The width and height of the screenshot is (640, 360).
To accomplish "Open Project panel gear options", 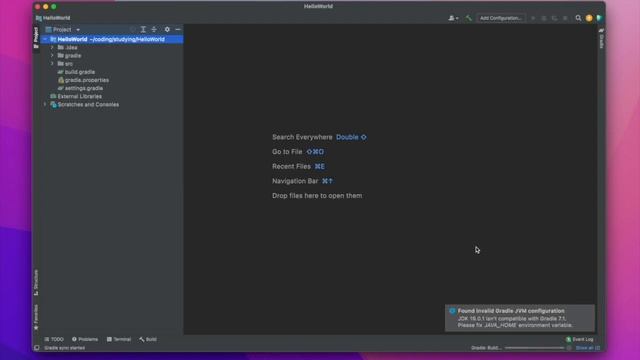I will (x=167, y=29).
